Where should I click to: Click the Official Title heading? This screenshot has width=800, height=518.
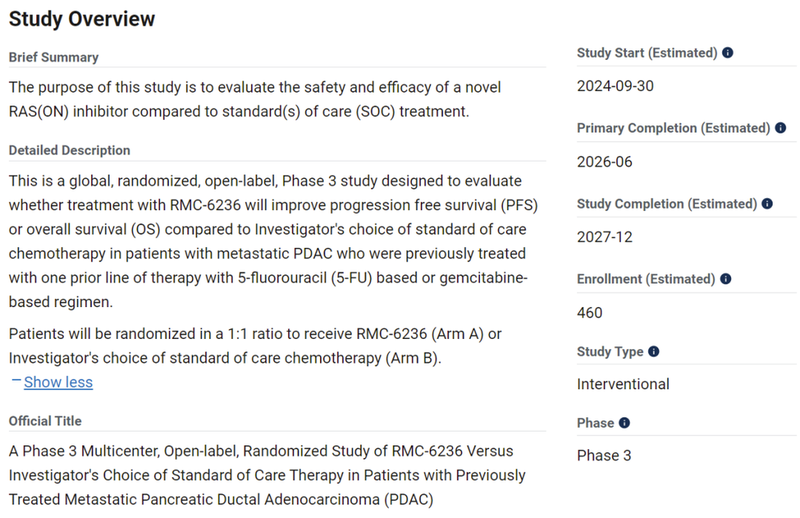pyautogui.click(x=46, y=421)
